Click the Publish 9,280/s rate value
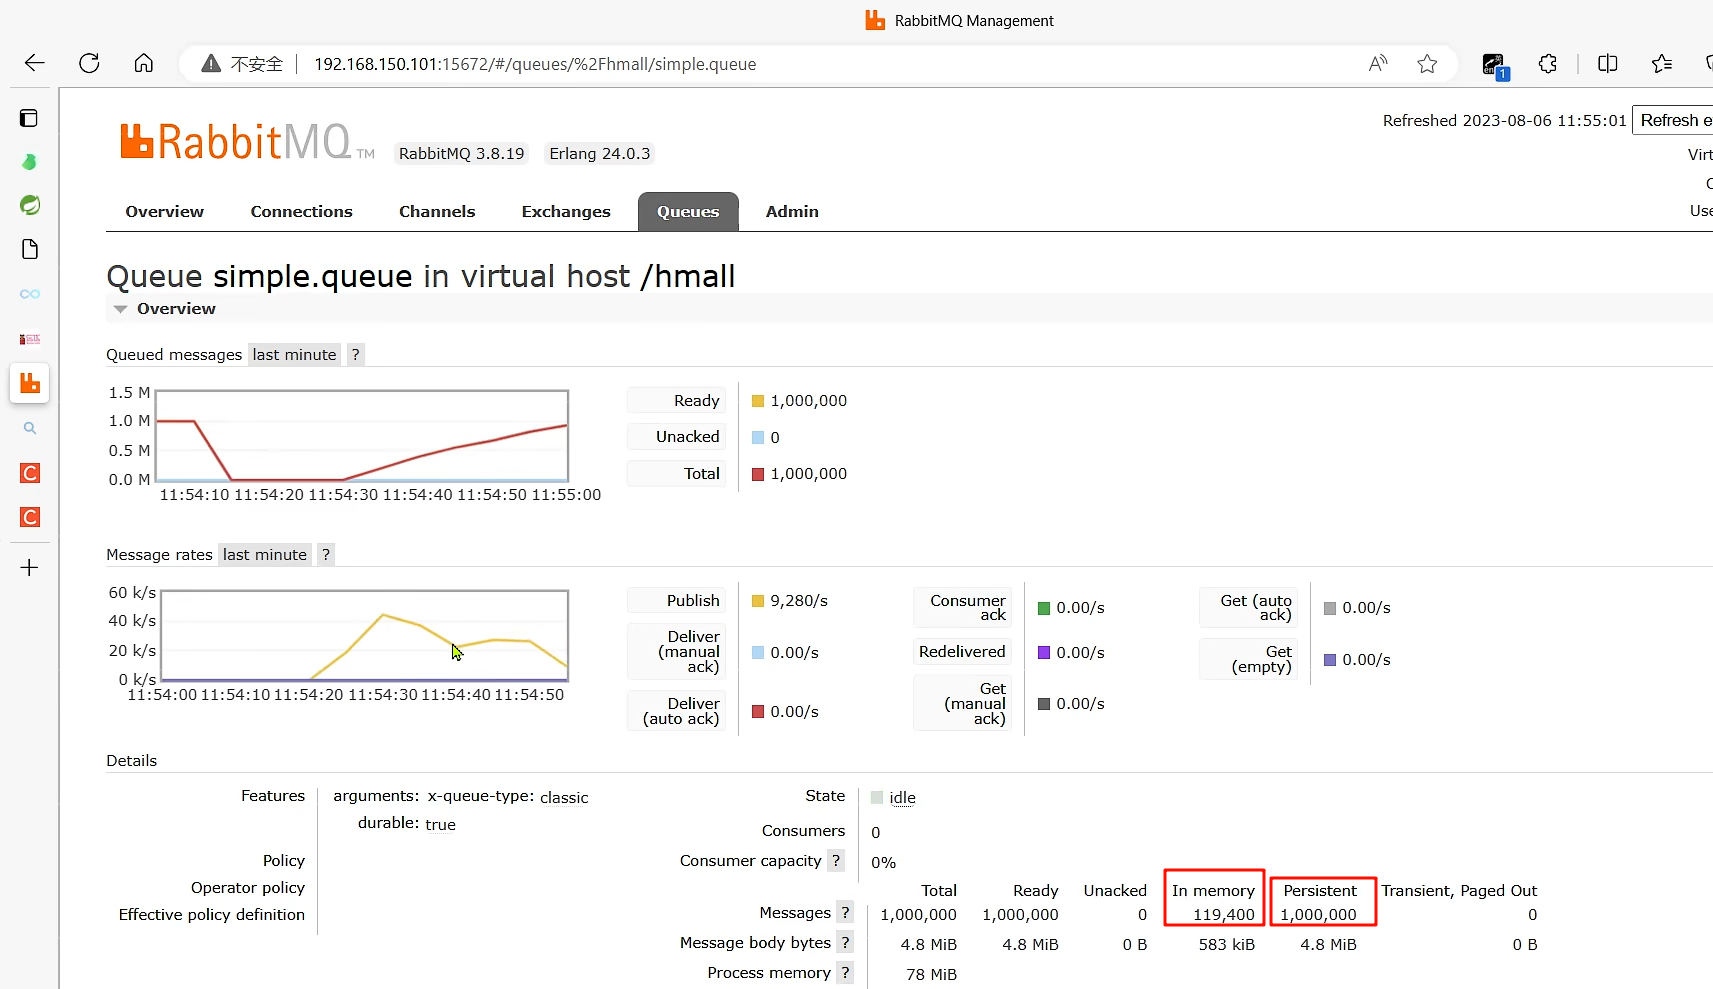 (x=799, y=600)
